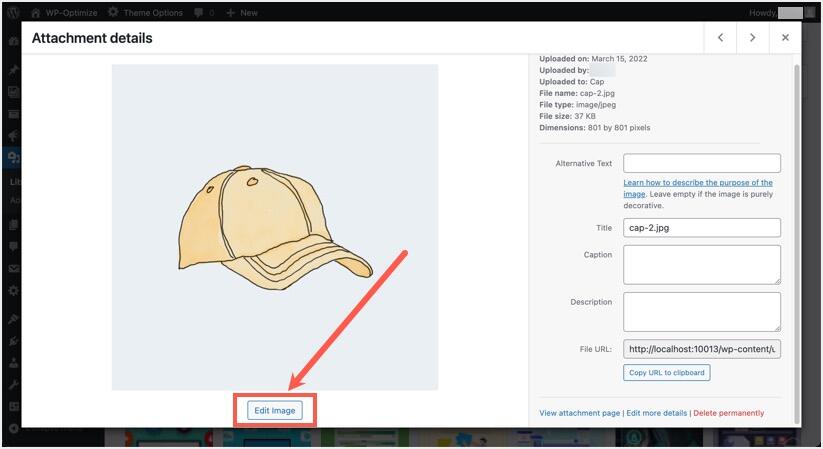Viewport: 823px width, 449px height.
Task: Go to next attachment with right chevron
Action: (752, 37)
